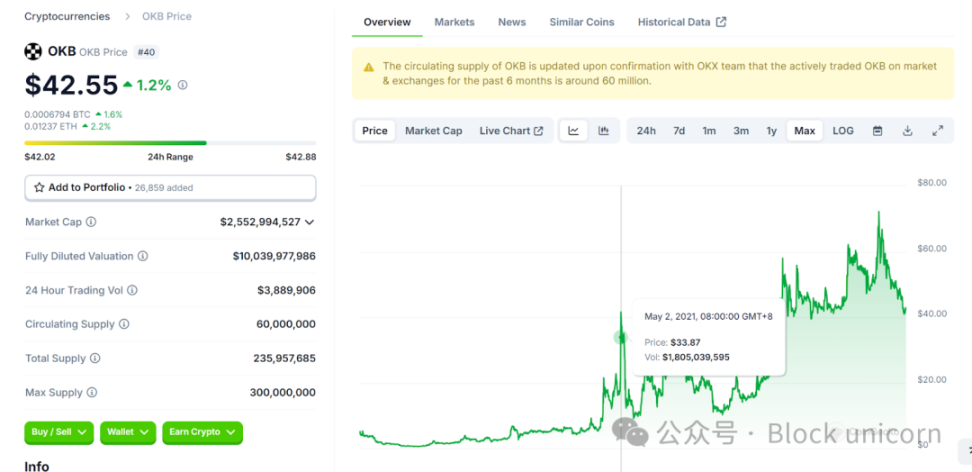Select the Market Cap chart mode
Screen dimensions: 972x472
point(434,131)
